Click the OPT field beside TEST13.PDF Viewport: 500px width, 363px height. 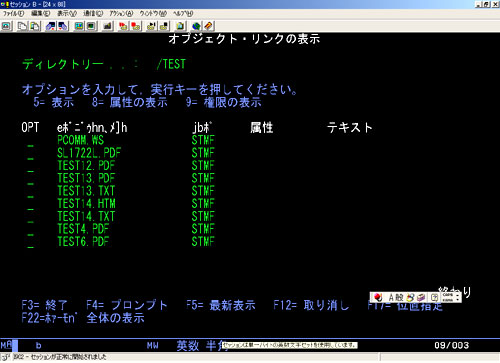pos(30,179)
